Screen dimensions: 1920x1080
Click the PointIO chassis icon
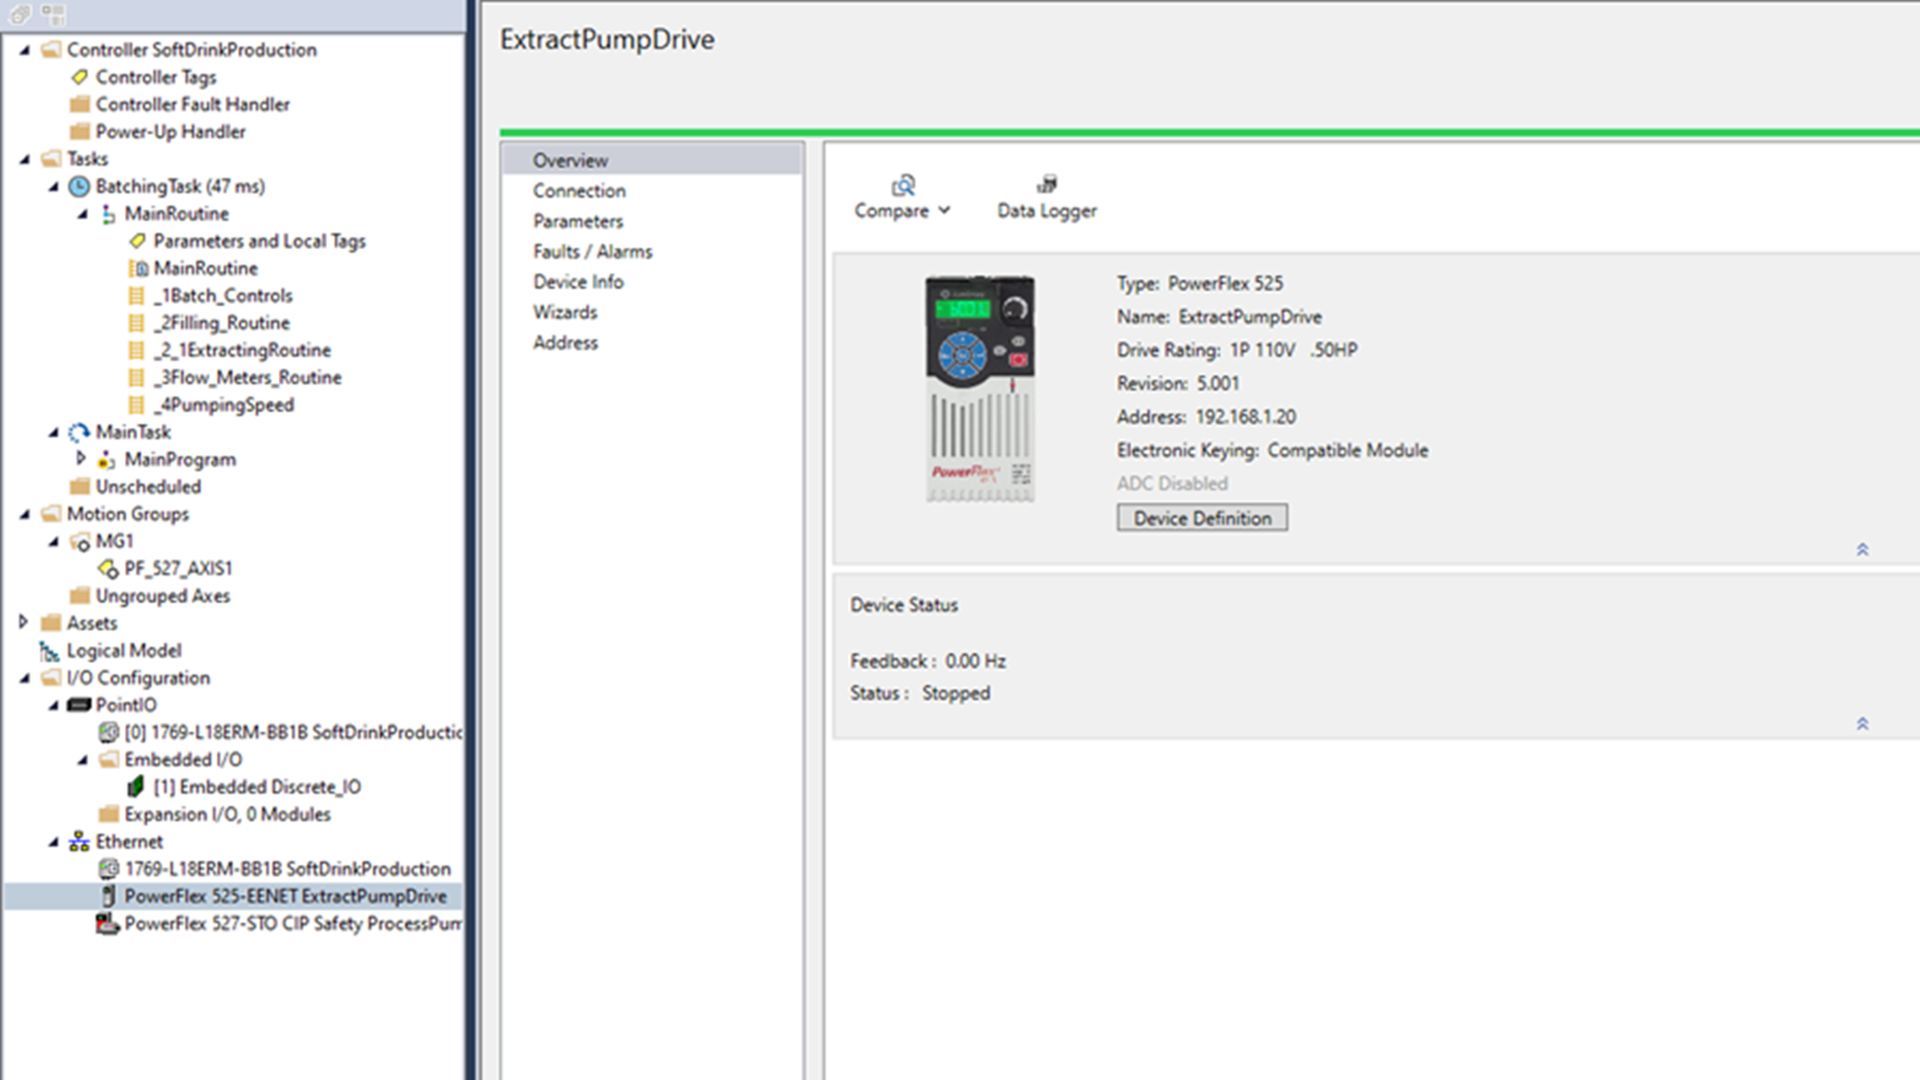(79, 705)
